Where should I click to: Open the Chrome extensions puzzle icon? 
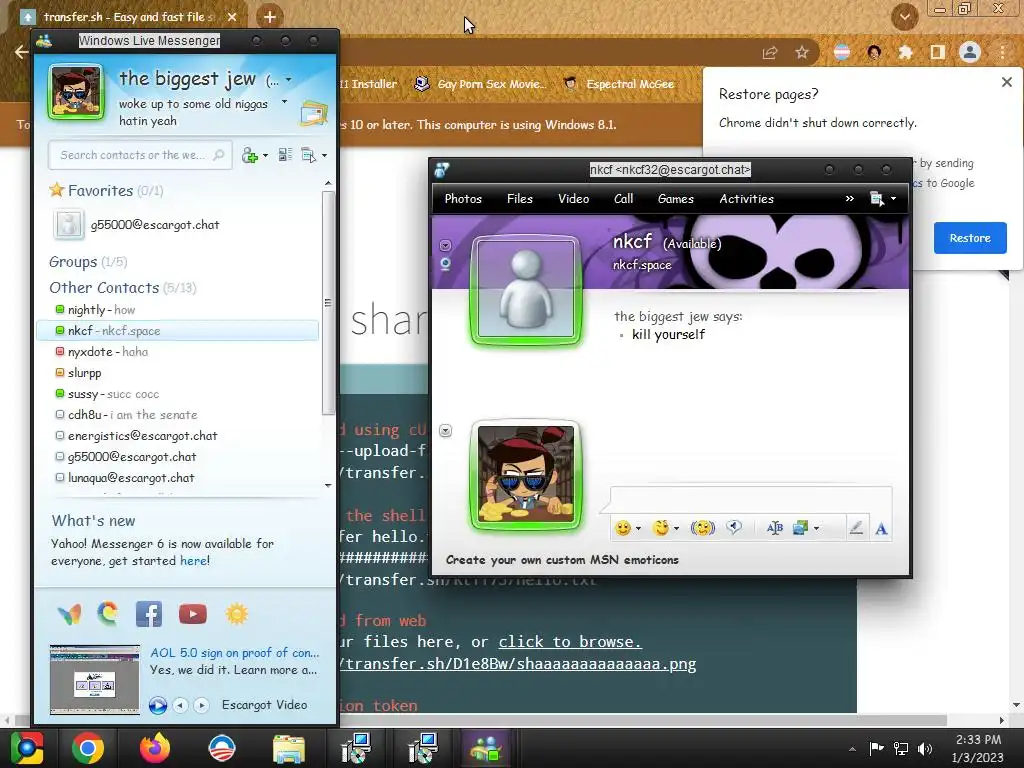[905, 52]
